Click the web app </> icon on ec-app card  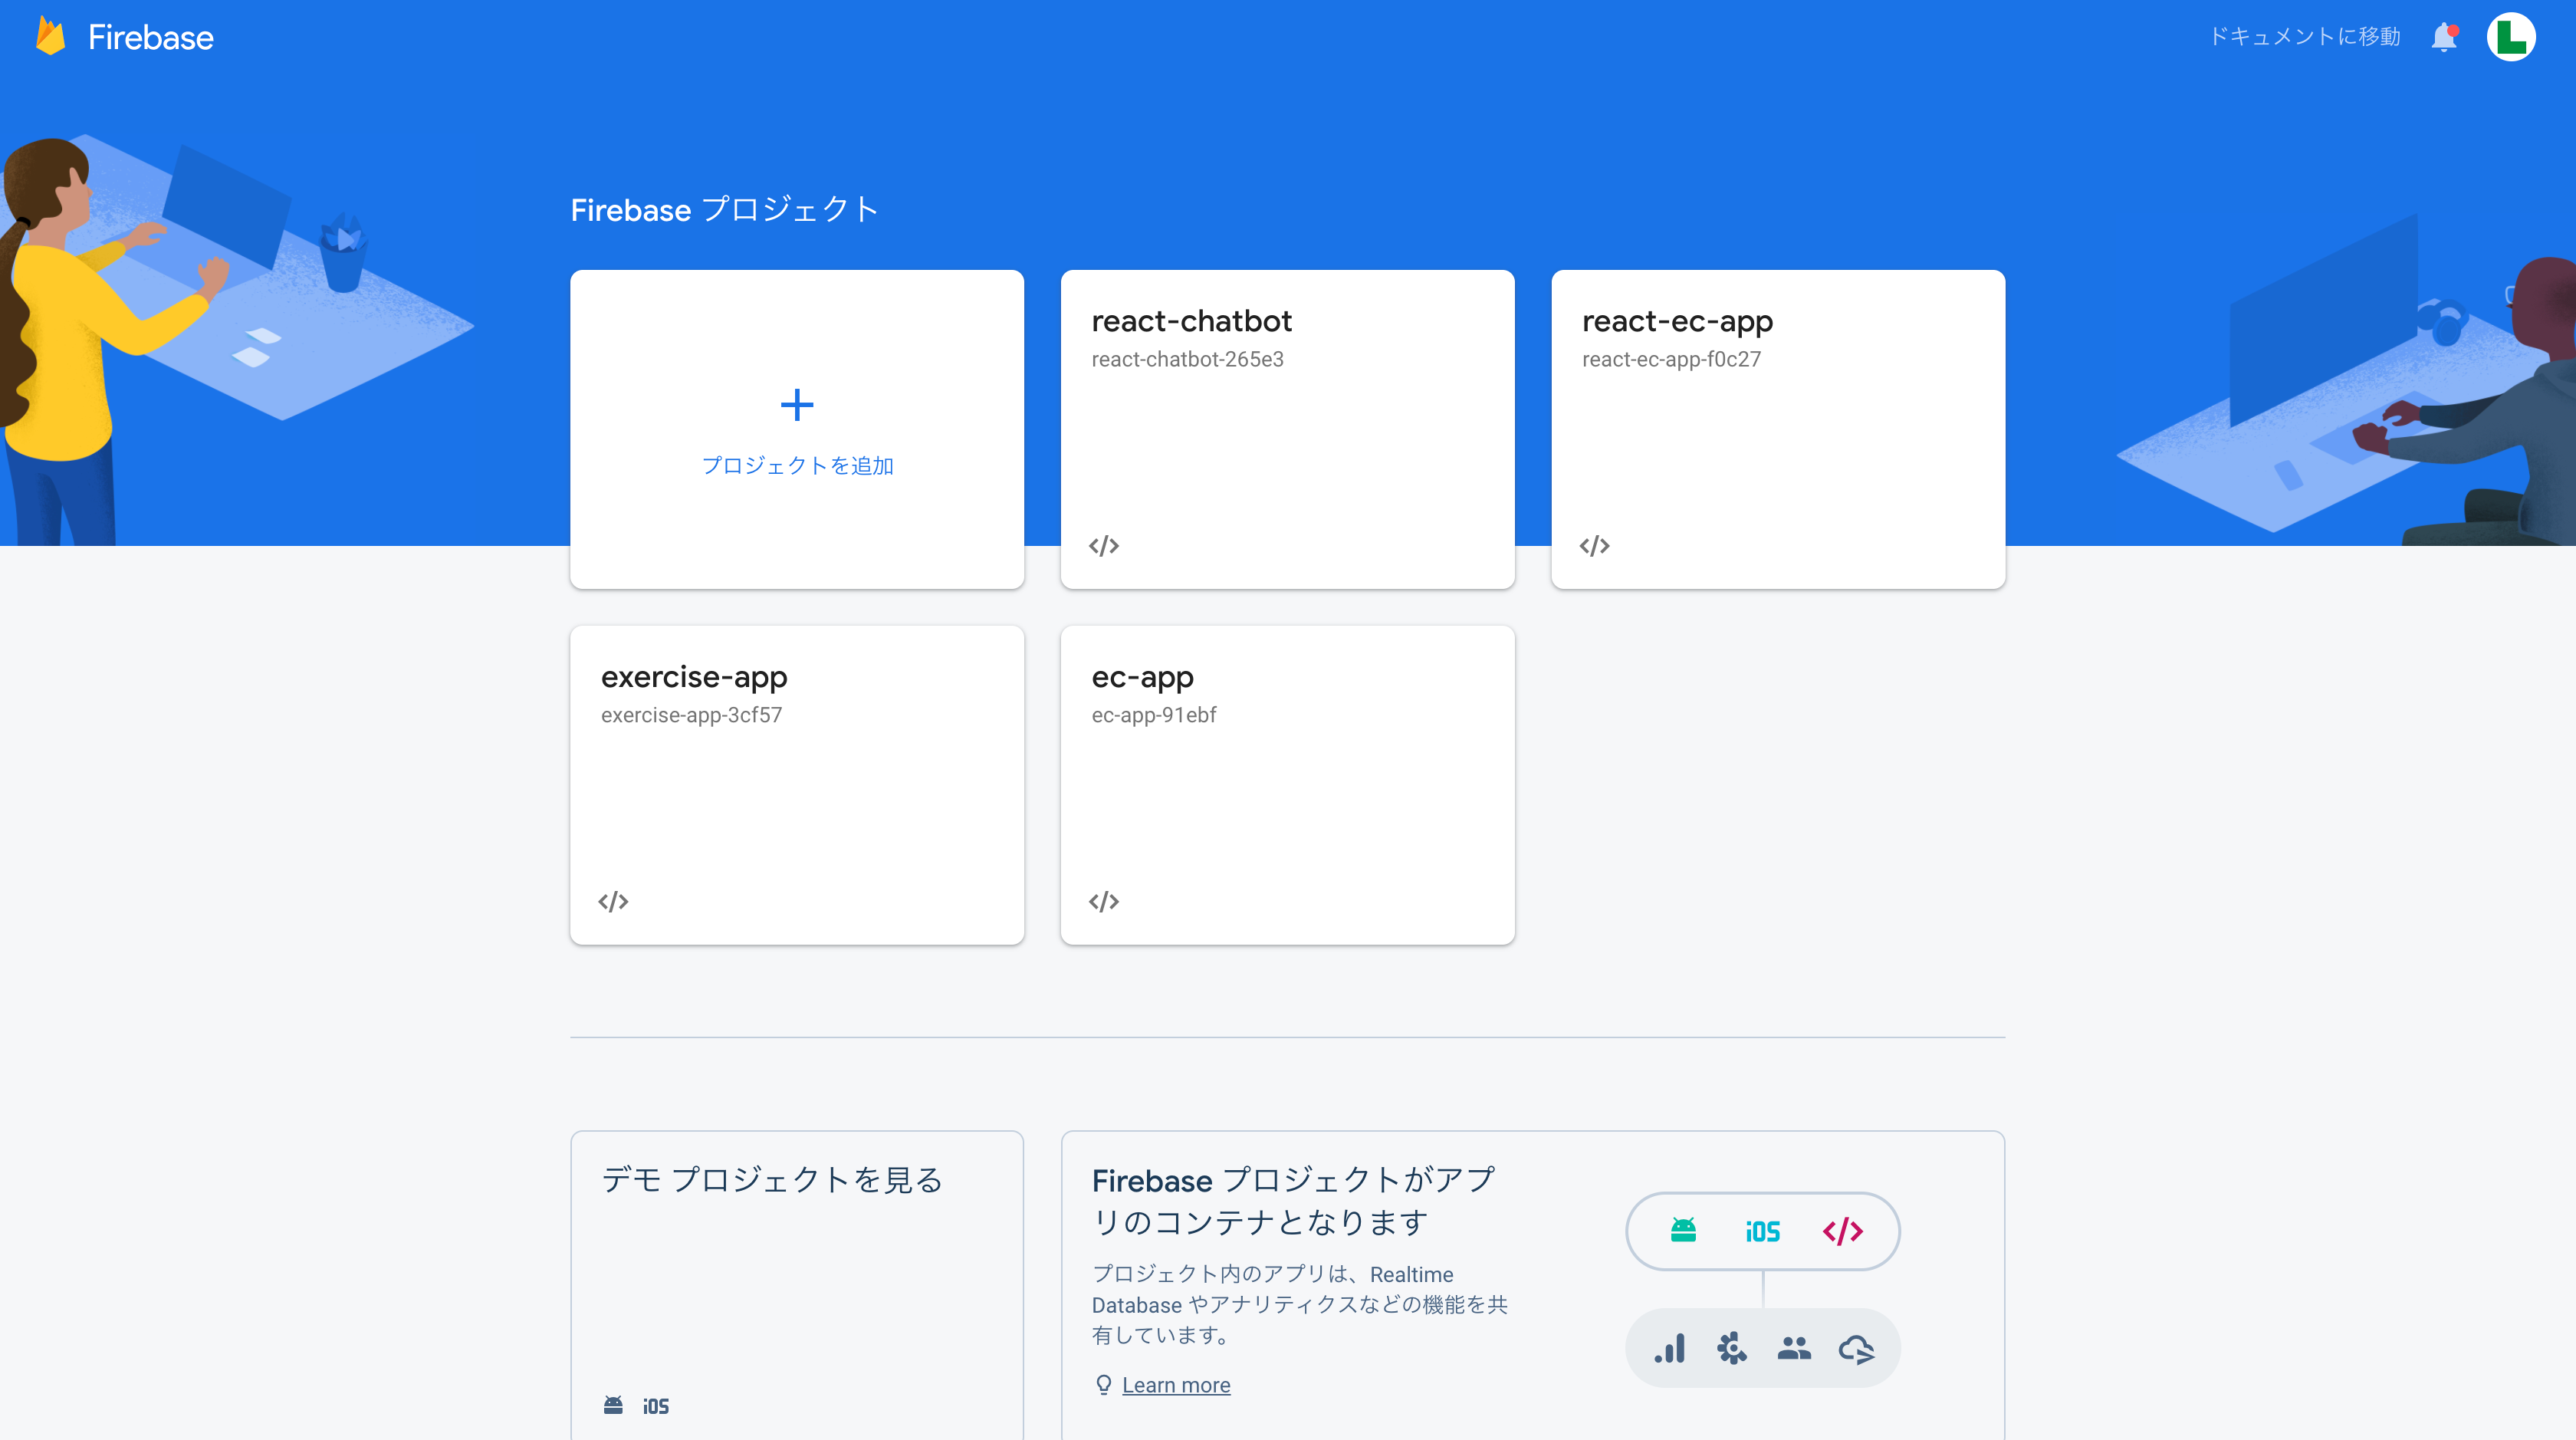point(1105,900)
